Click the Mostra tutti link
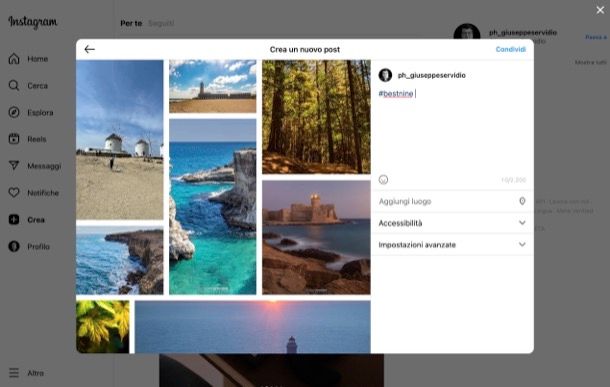This screenshot has width=610, height=387. click(591, 62)
